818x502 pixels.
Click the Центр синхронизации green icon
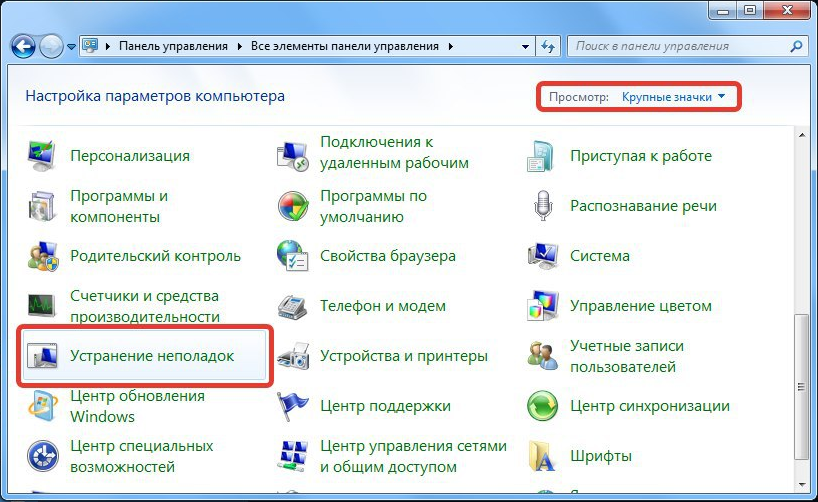click(x=543, y=406)
